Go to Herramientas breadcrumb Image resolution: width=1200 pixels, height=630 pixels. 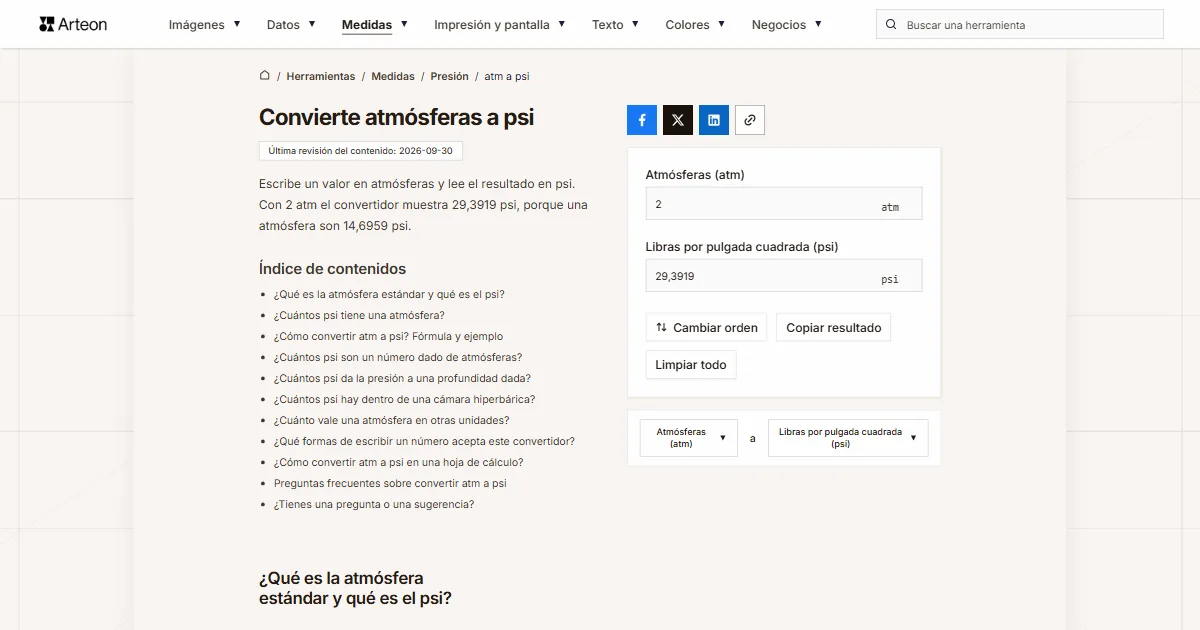coord(321,76)
